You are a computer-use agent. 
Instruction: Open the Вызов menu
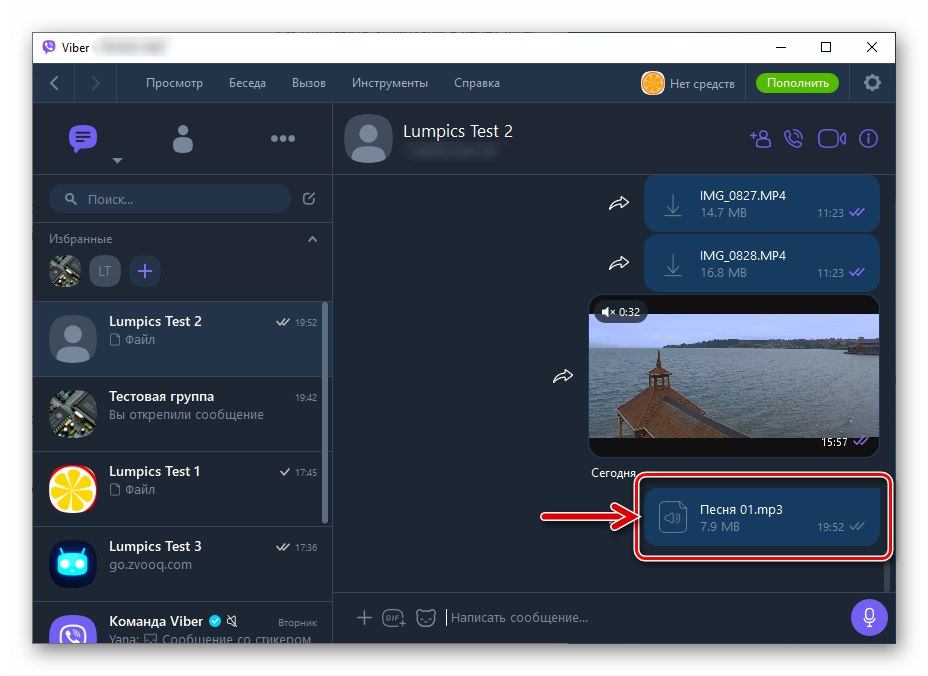[308, 83]
